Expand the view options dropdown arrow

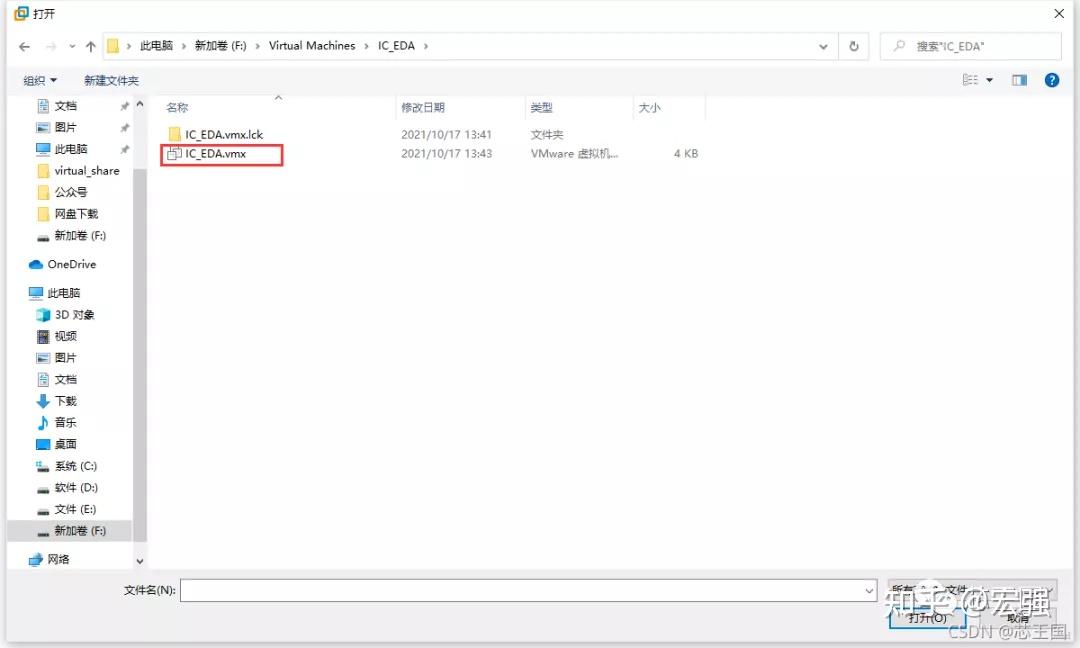(990, 81)
